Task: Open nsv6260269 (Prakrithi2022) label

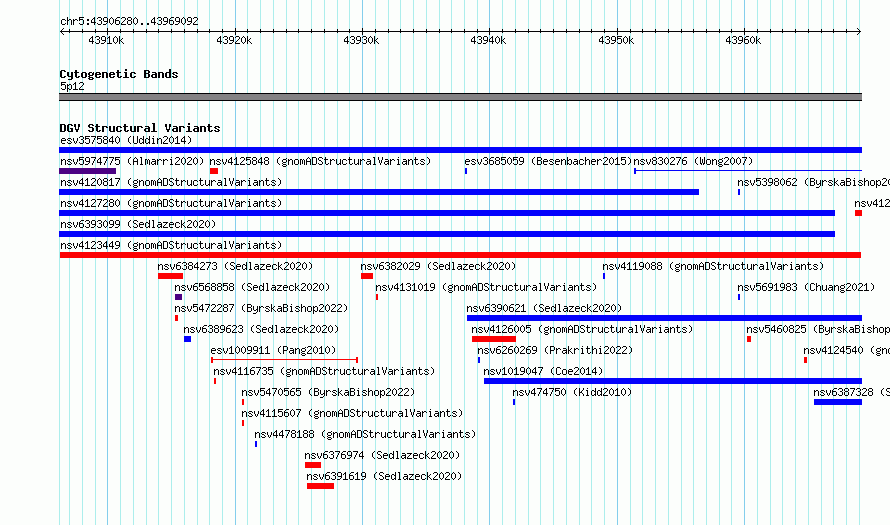Action: pyautogui.click(x=555, y=350)
